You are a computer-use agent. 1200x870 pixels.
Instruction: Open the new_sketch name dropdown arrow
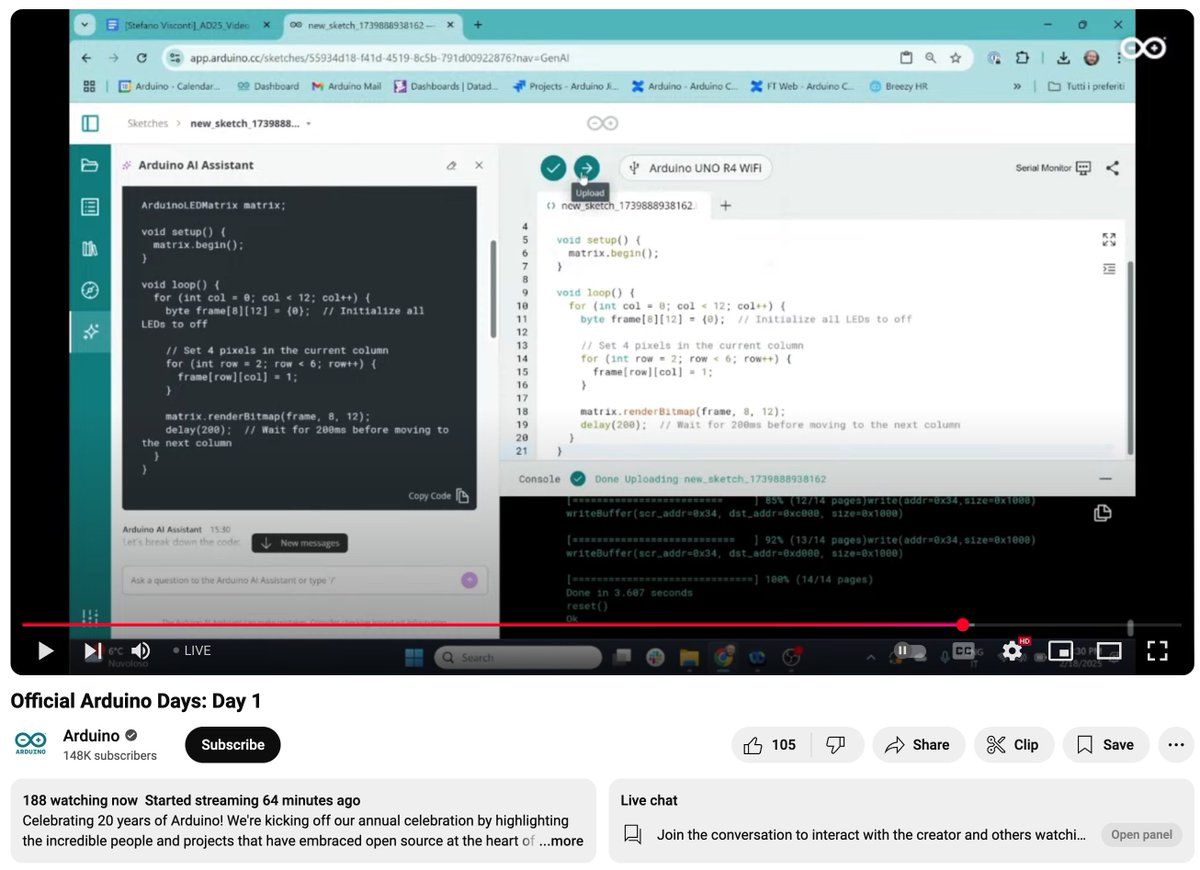pos(309,124)
